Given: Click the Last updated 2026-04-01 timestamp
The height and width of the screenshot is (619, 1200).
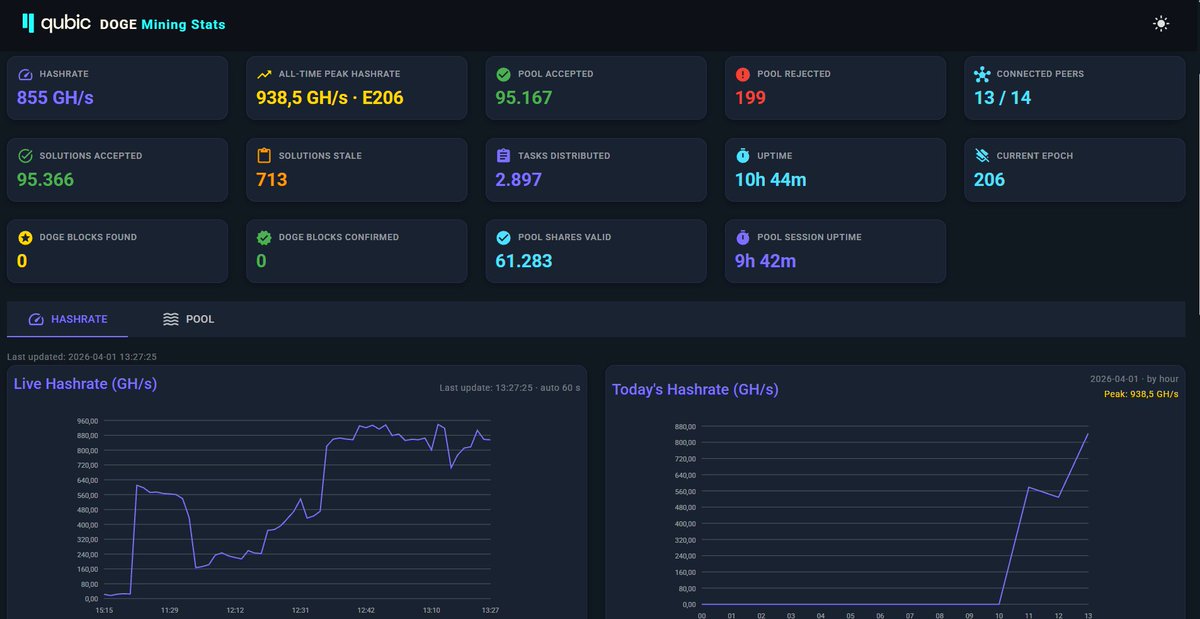Looking at the screenshot, I should coord(82,356).
